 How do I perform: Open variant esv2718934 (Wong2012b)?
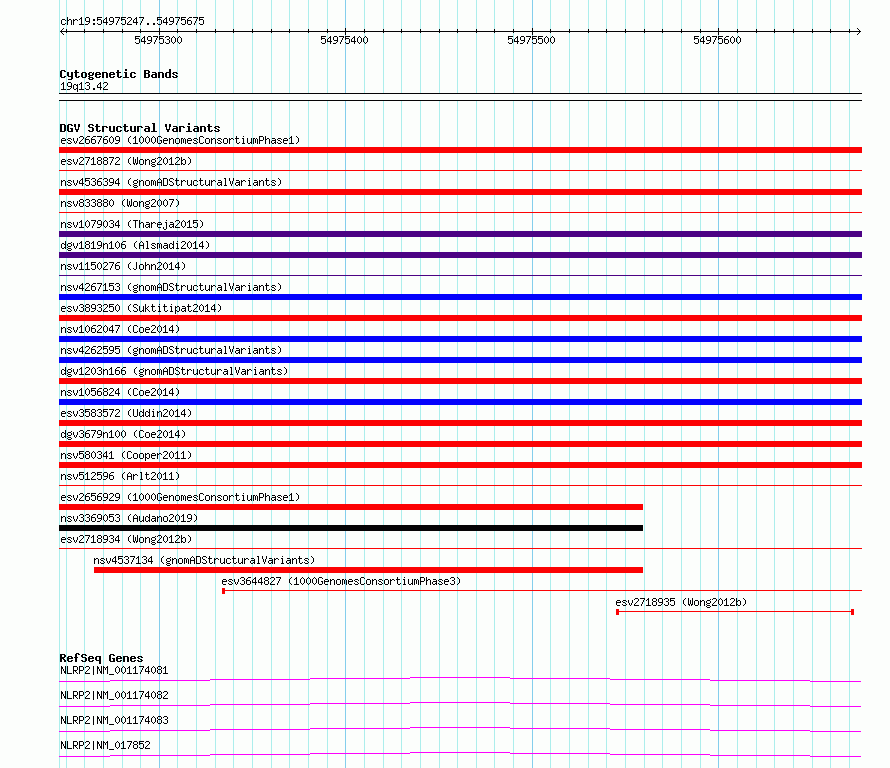tap(126, 539)
